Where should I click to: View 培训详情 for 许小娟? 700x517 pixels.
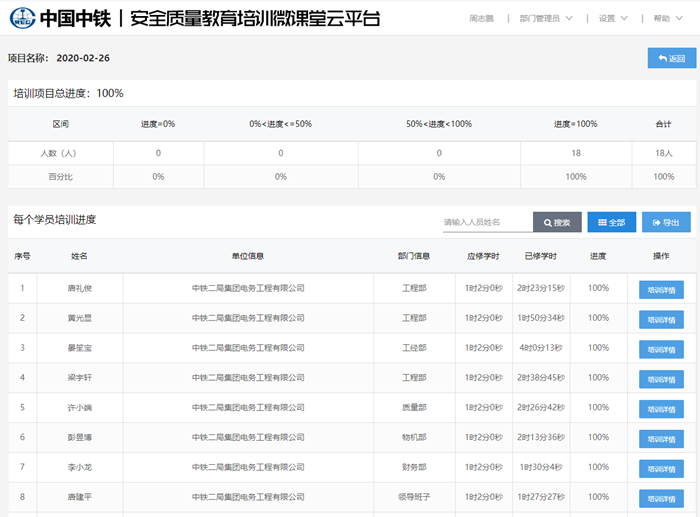[660, 408]
